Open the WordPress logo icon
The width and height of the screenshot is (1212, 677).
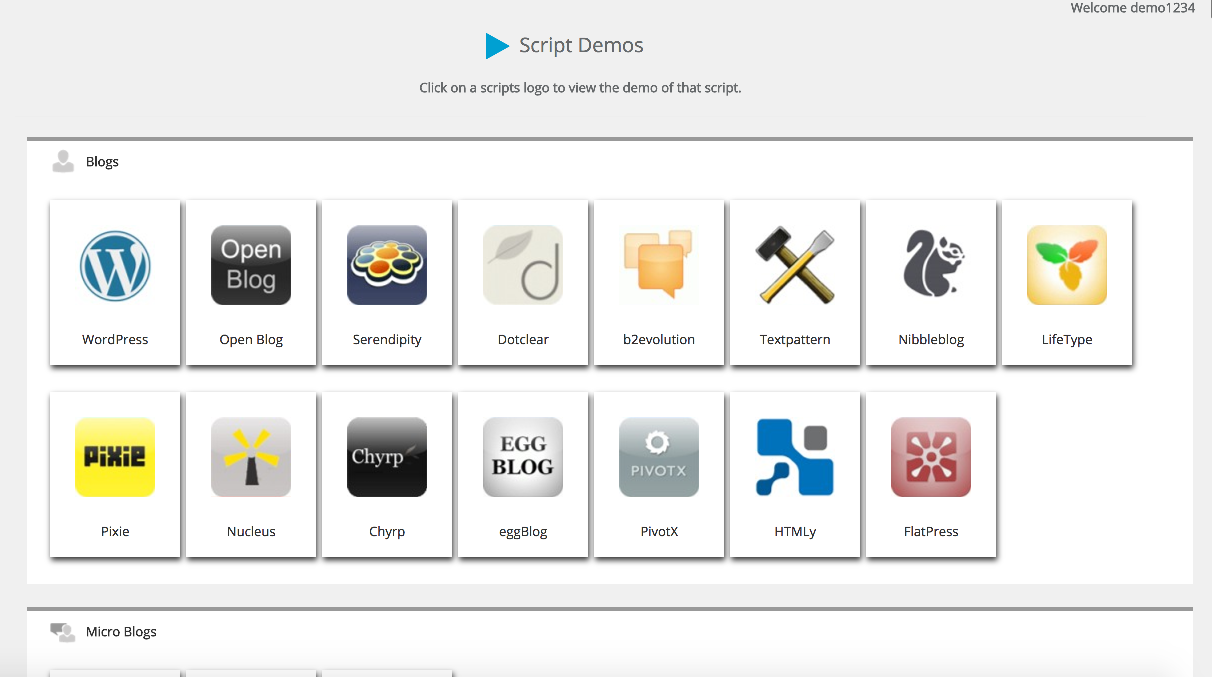point(115,265)
